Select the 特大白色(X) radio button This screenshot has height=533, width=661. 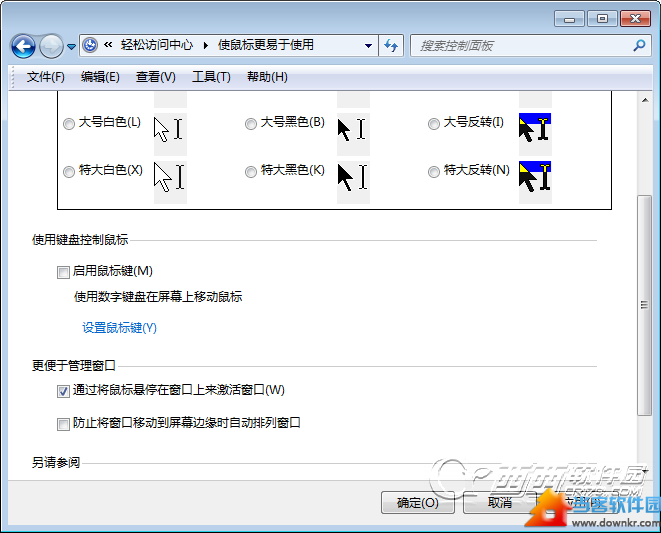(69, 172)
